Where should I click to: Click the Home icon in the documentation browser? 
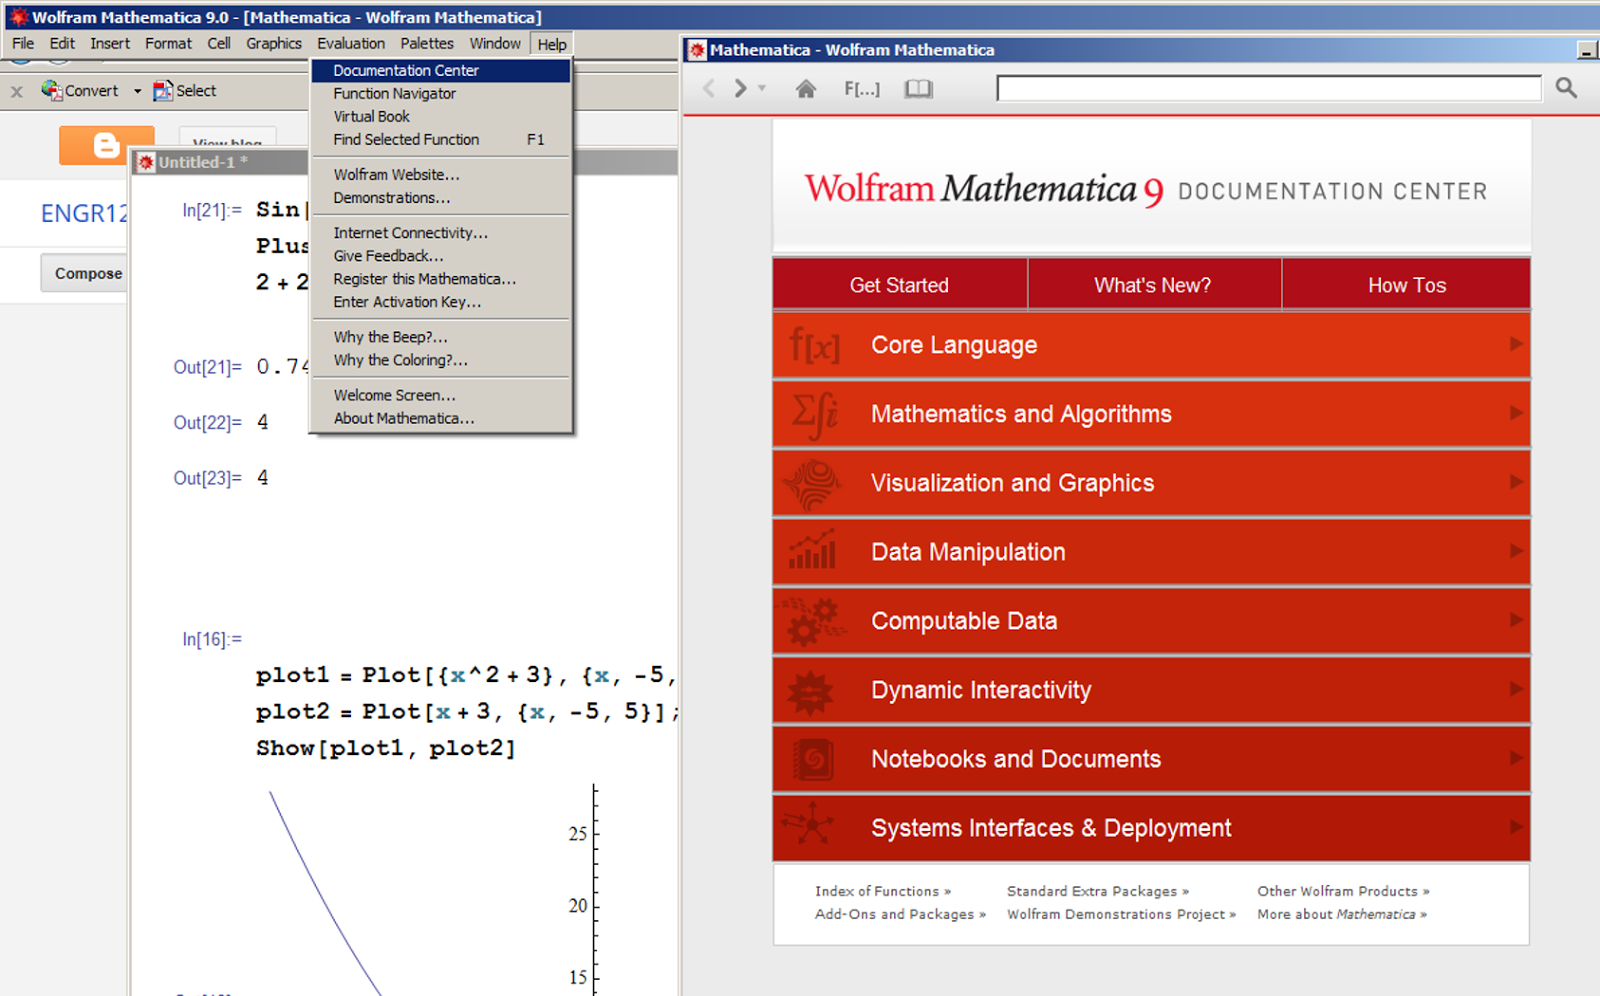click(806, 88)
